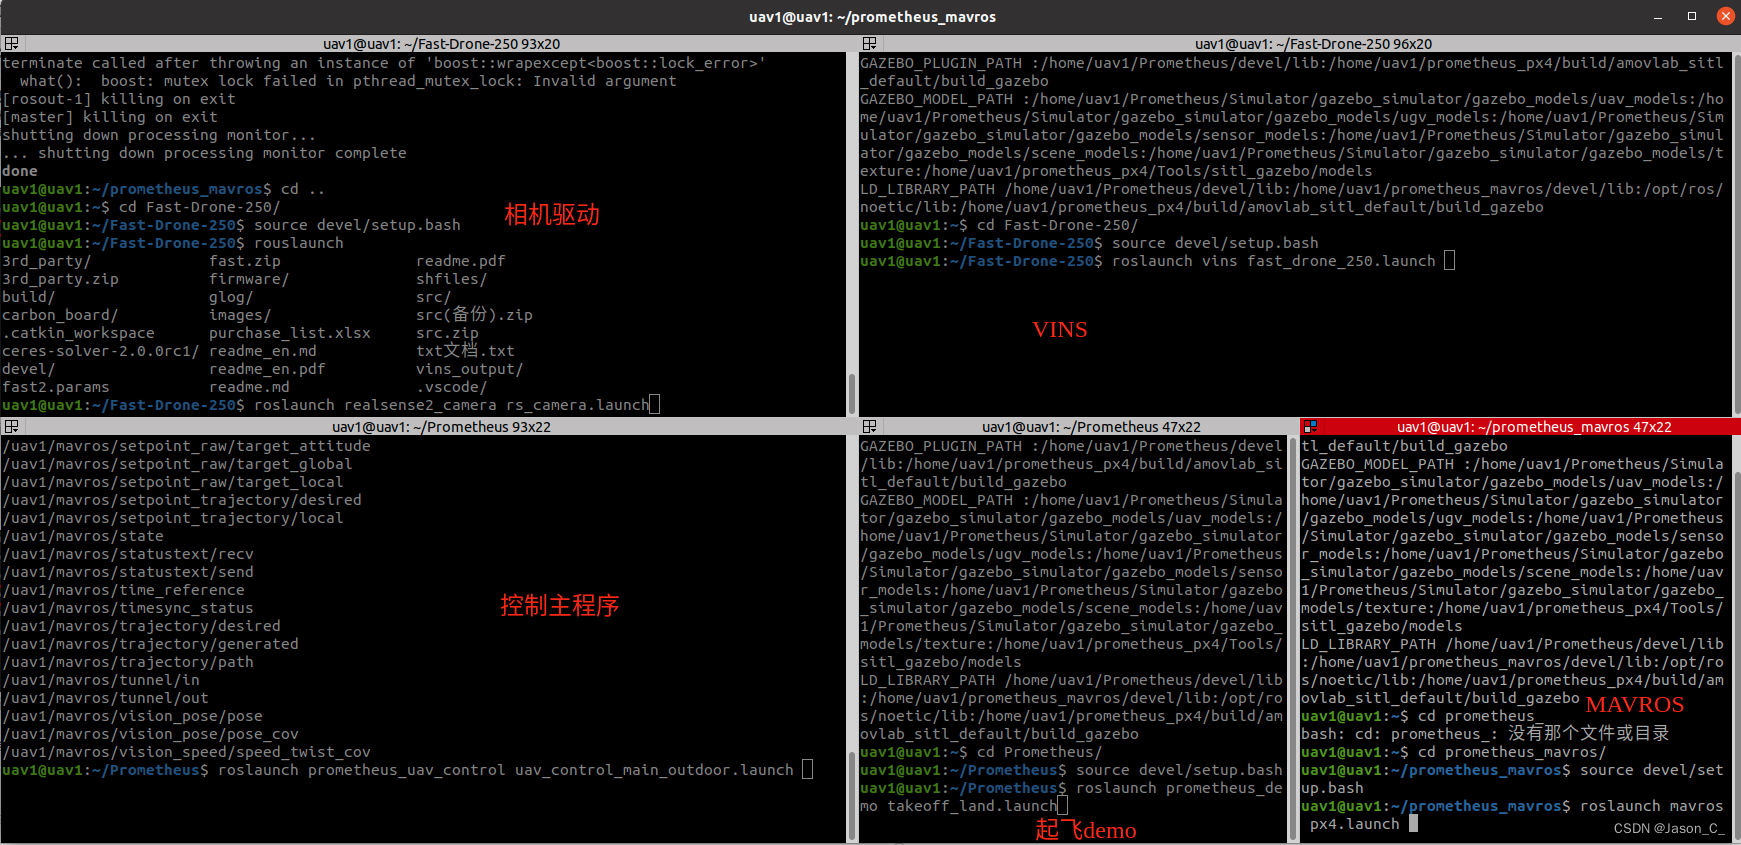
Task: Click the topic /uav1/mavros/state
Action: click(83, 536)
